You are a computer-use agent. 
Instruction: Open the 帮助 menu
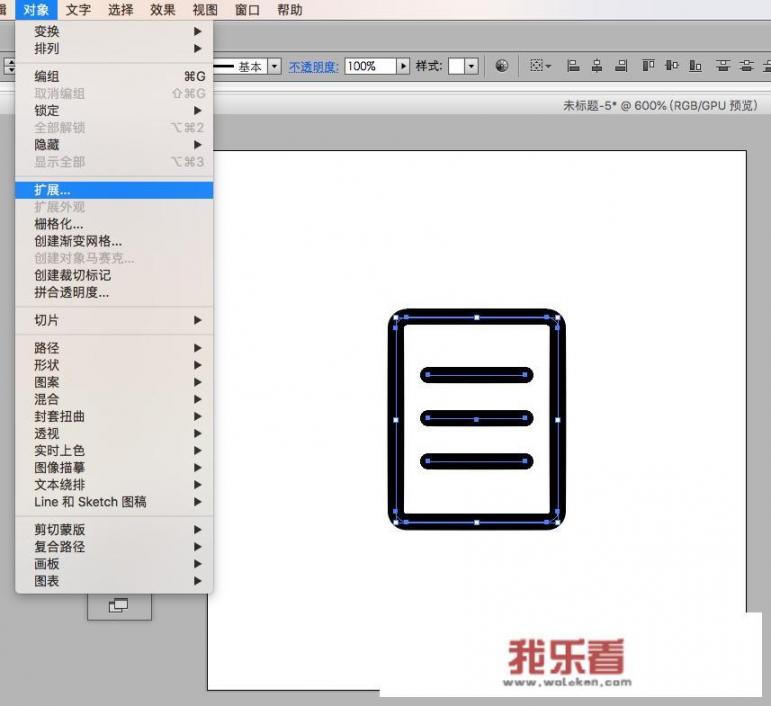click(x=290, y=10)
